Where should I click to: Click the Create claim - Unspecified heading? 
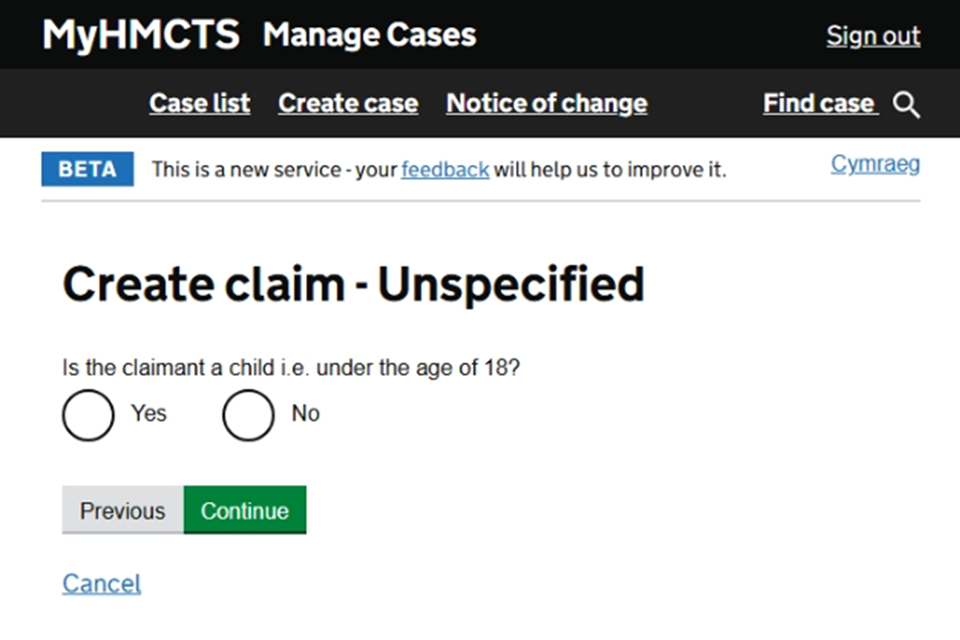click(353, 285)
